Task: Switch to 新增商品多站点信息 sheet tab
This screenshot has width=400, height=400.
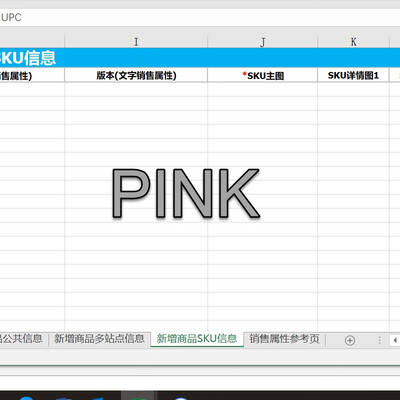Action: tap(99, 339)
